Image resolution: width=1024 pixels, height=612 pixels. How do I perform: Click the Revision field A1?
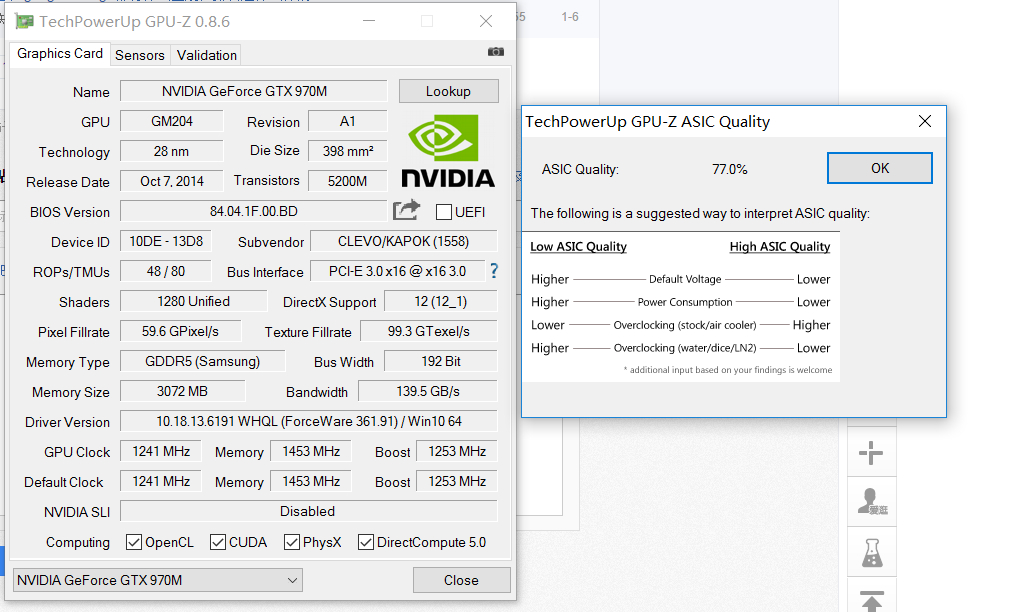click(x=347, y=121)
